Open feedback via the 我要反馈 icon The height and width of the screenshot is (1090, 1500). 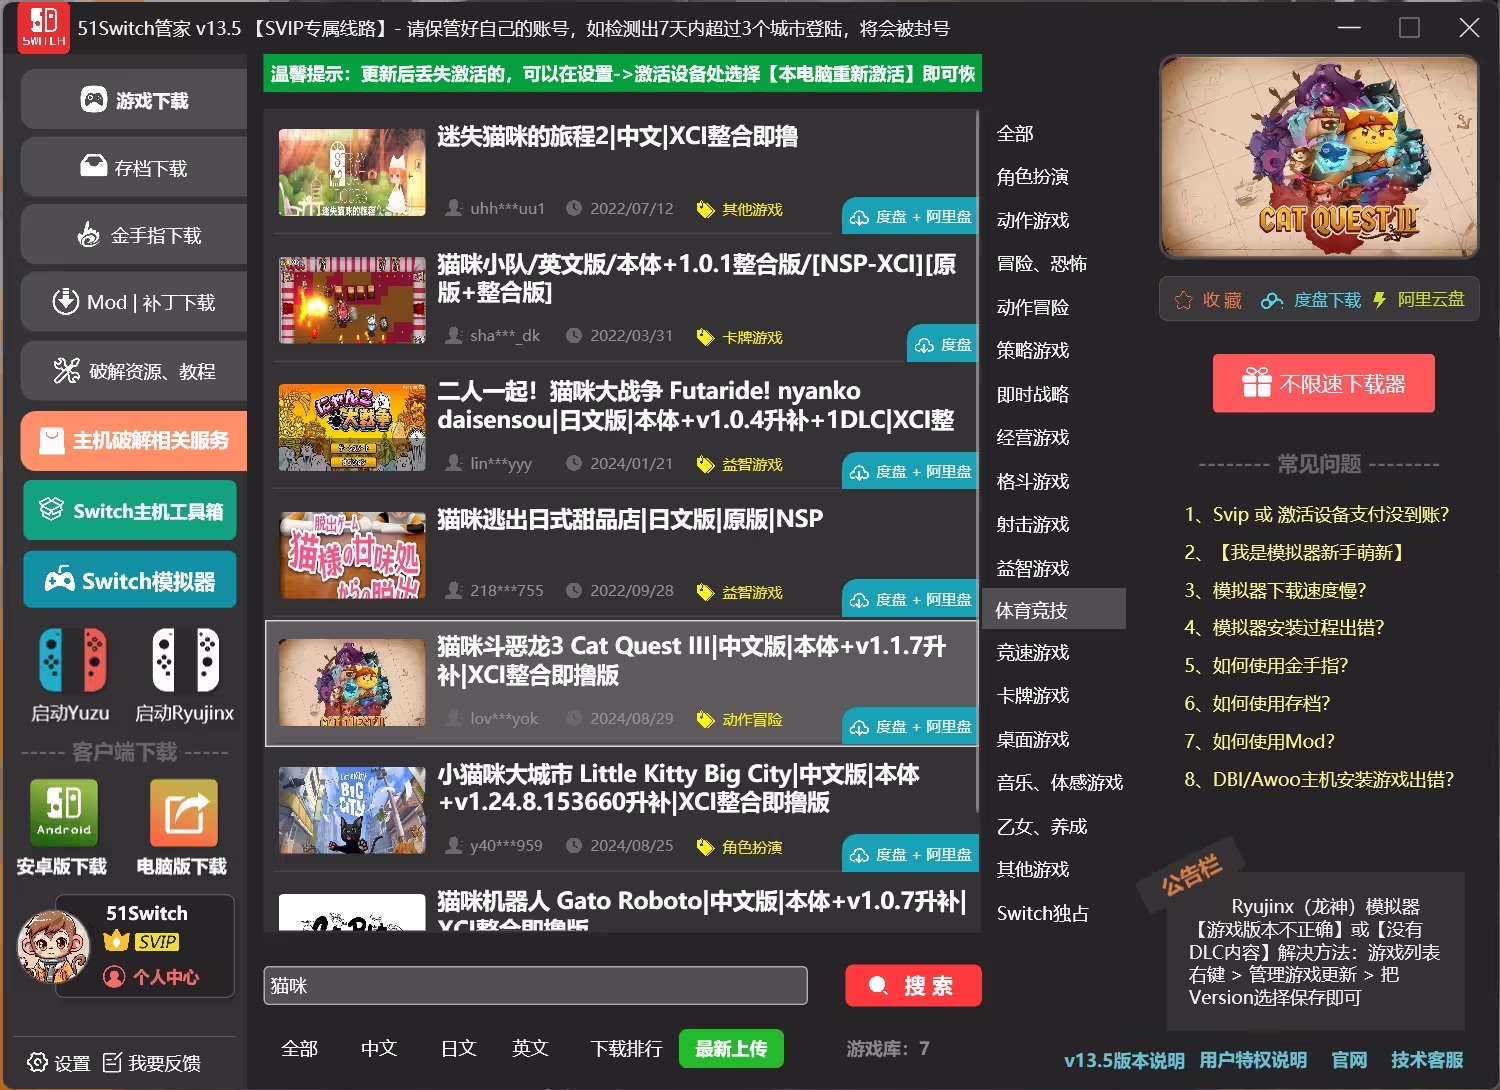pyautogui.click(x=113, y=1062)
